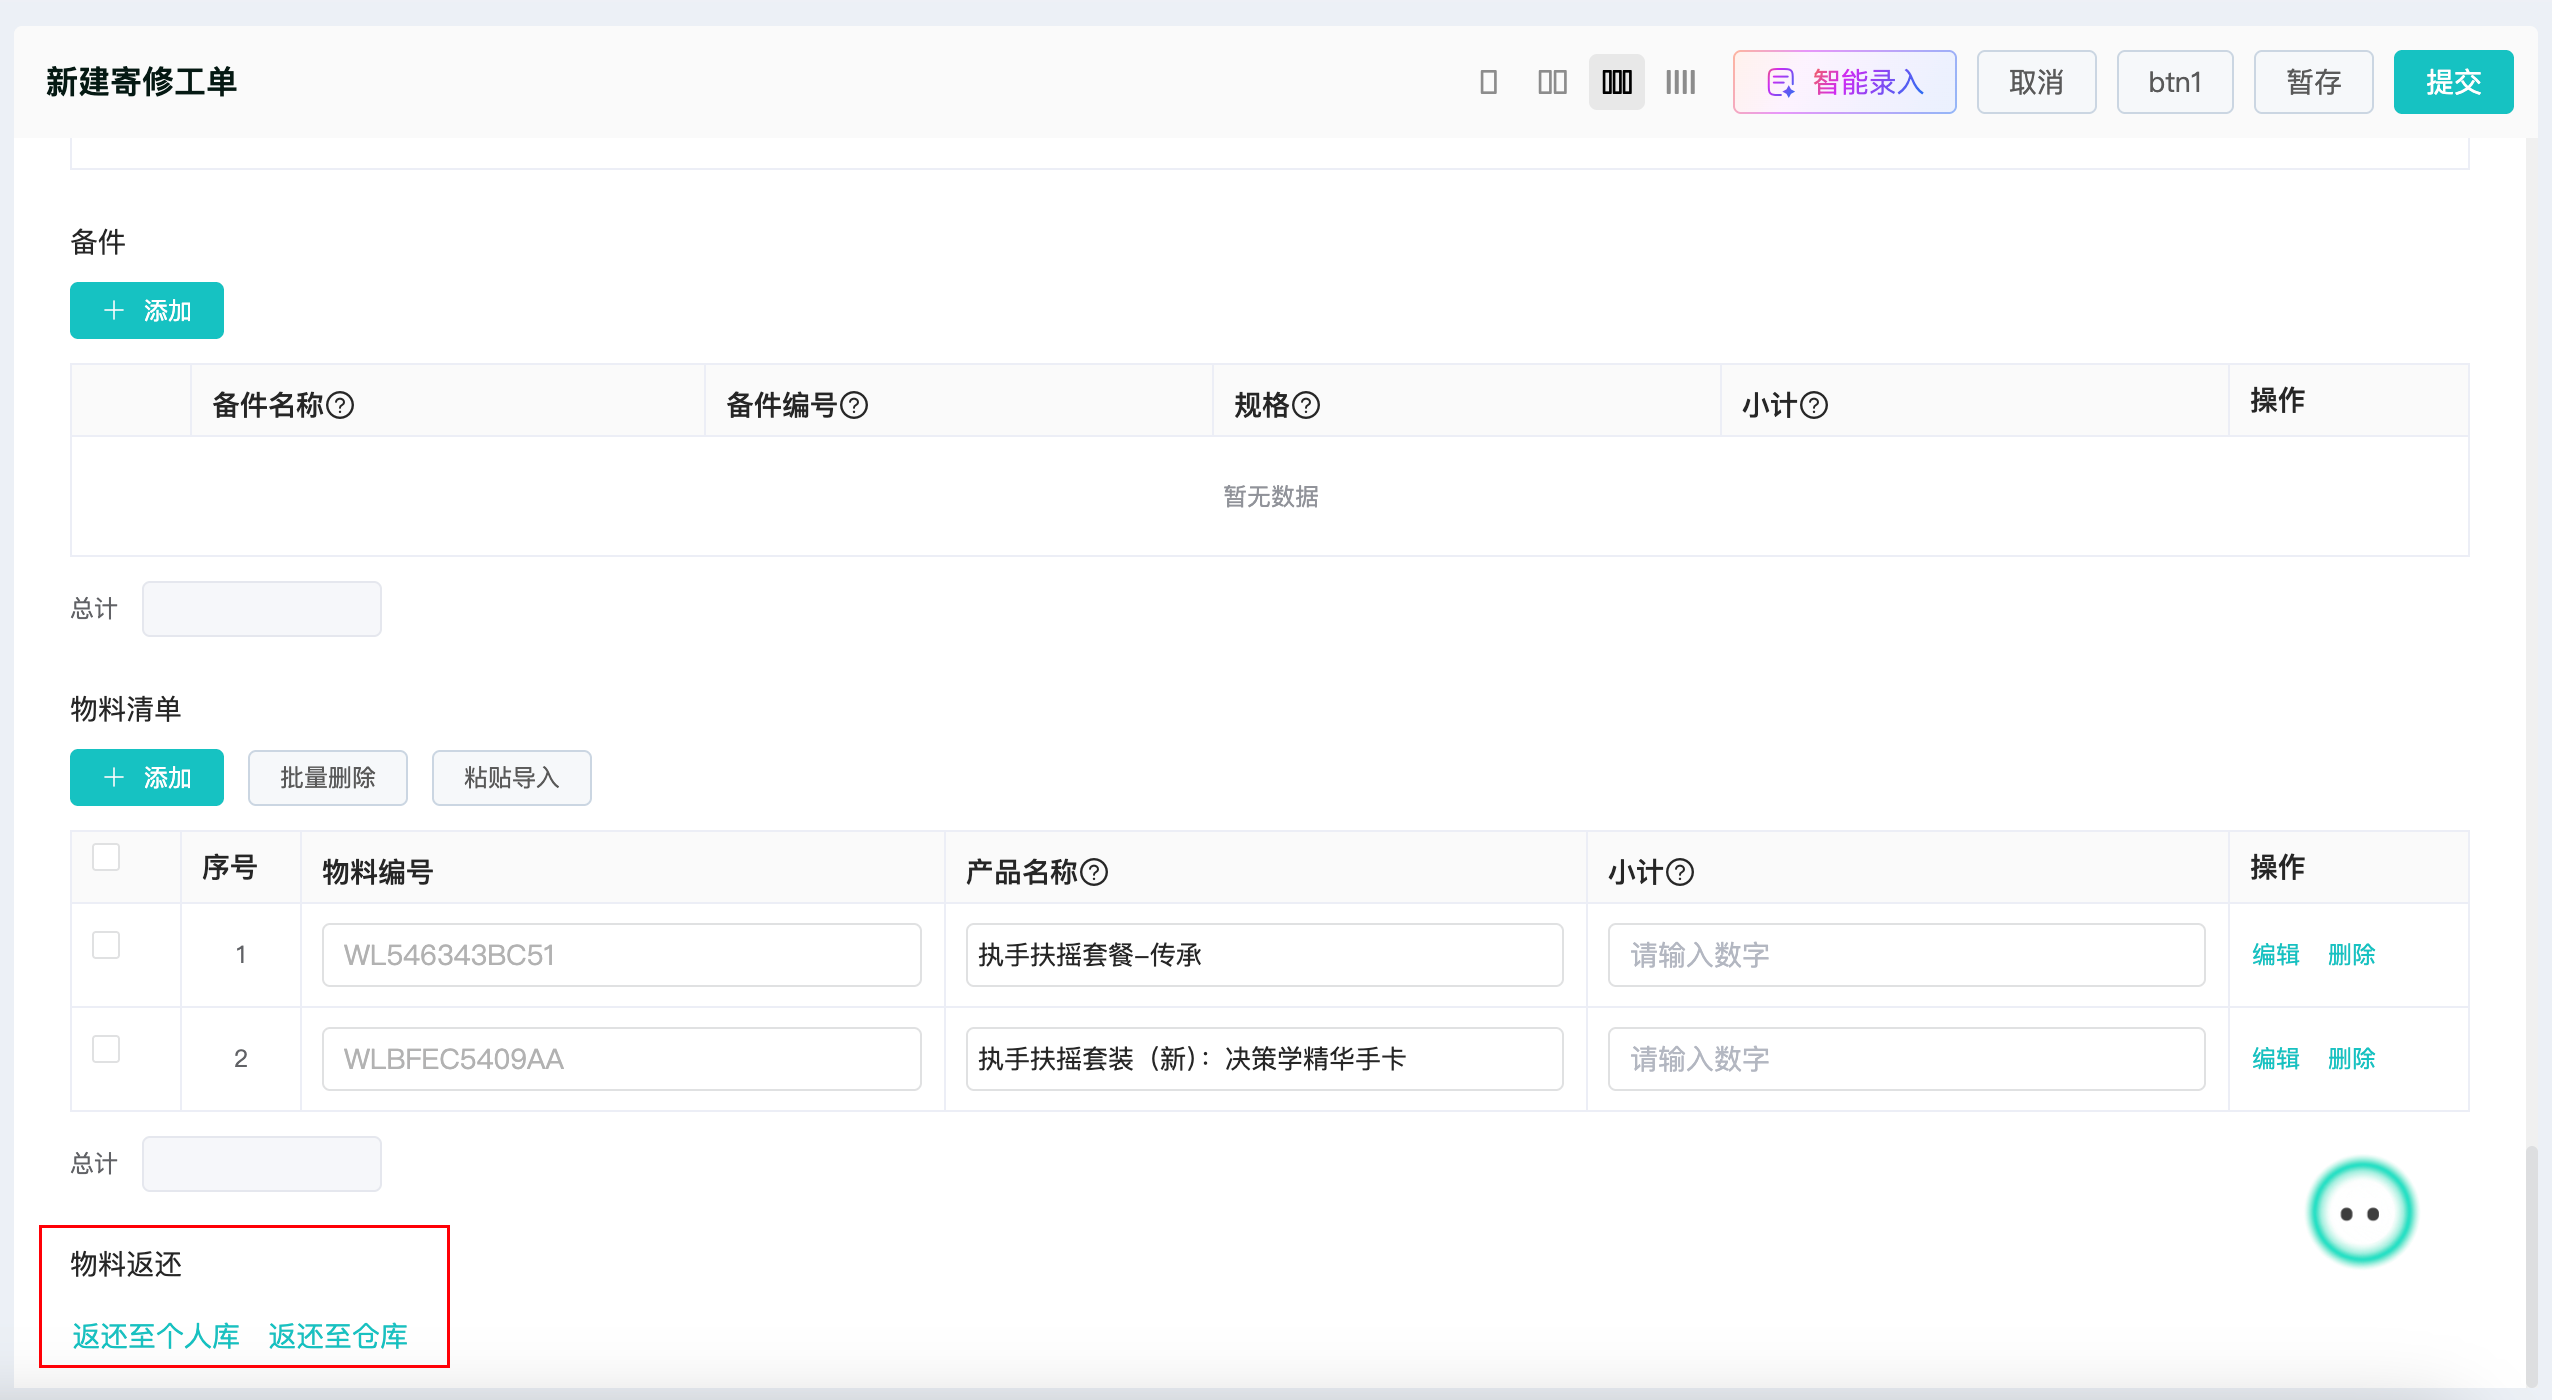Screen dimensions: 2552x1400
Task: Focus the 物料清单 总计 field
Action: [x=262, y=1164]
